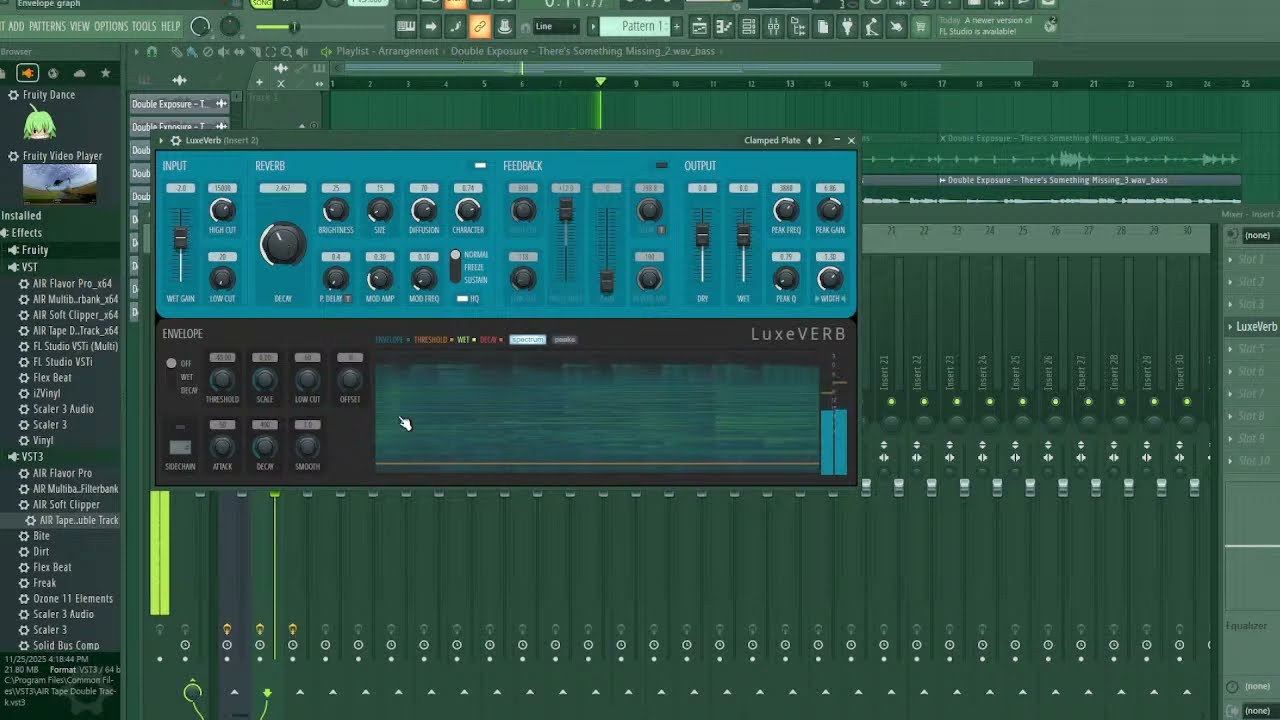Open the VIEW menu
The image size is (1280, 720).
coord(79,26)
